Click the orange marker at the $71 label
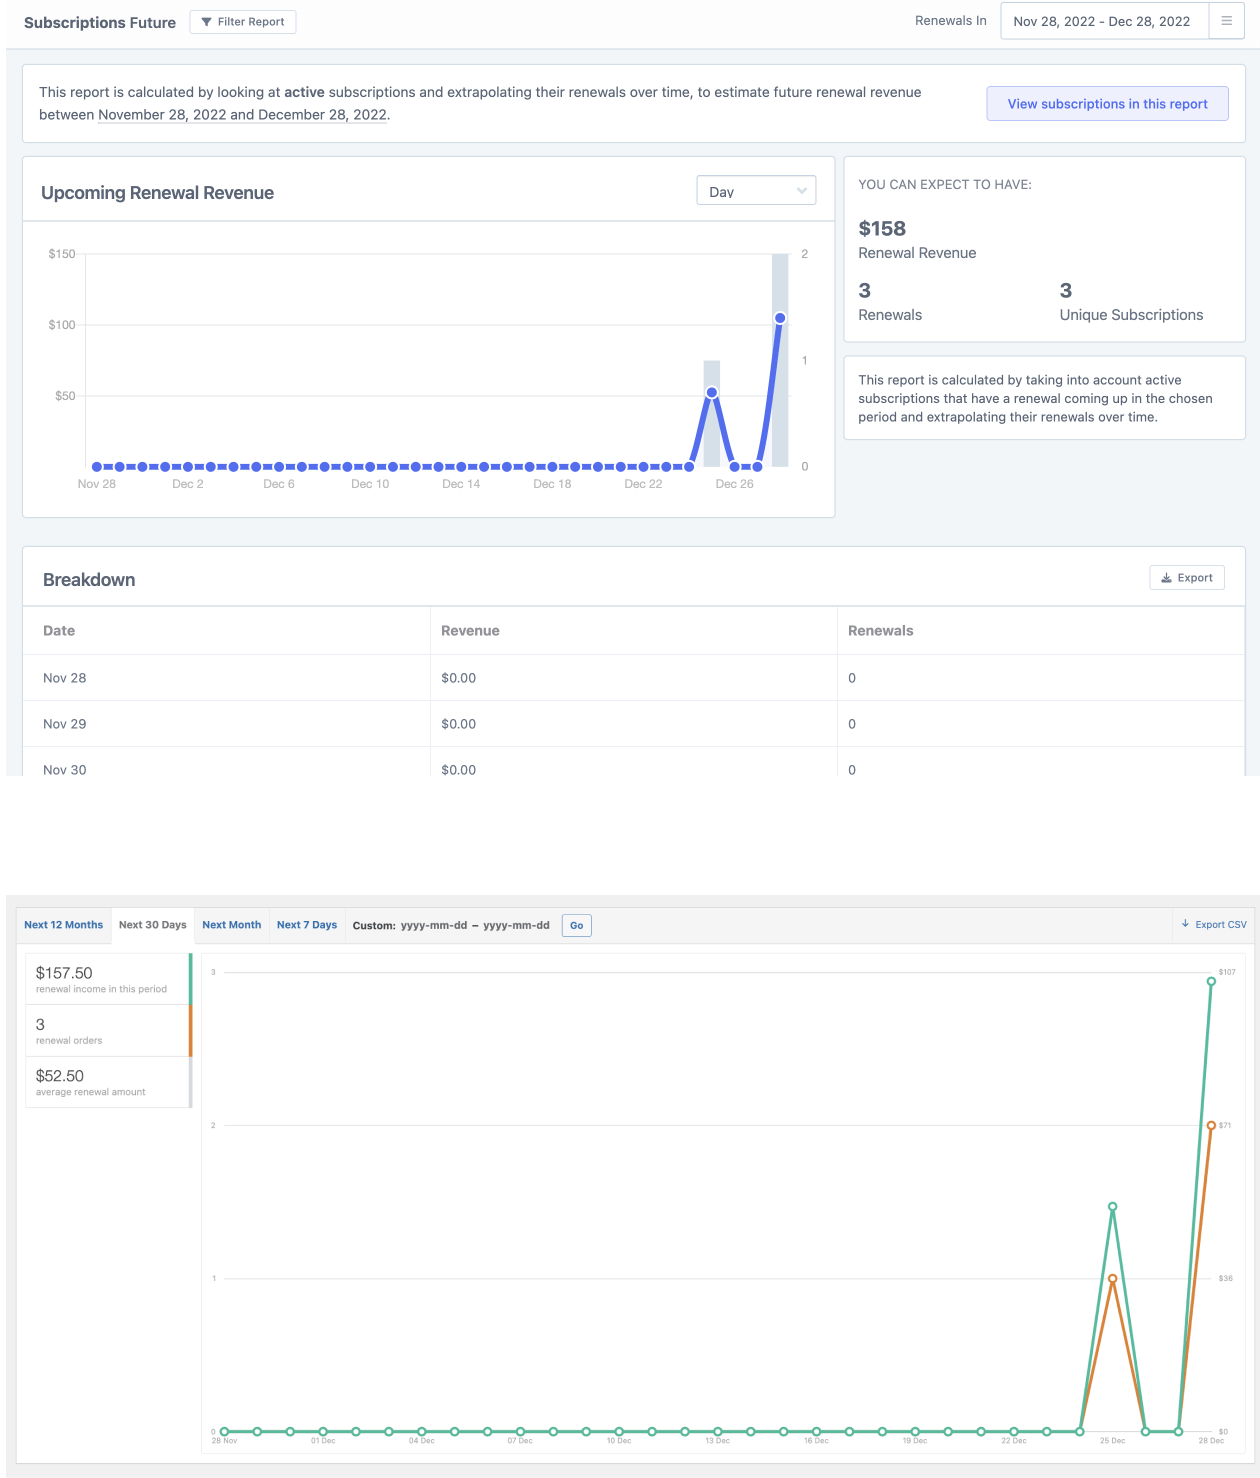 point(1210,1125)
